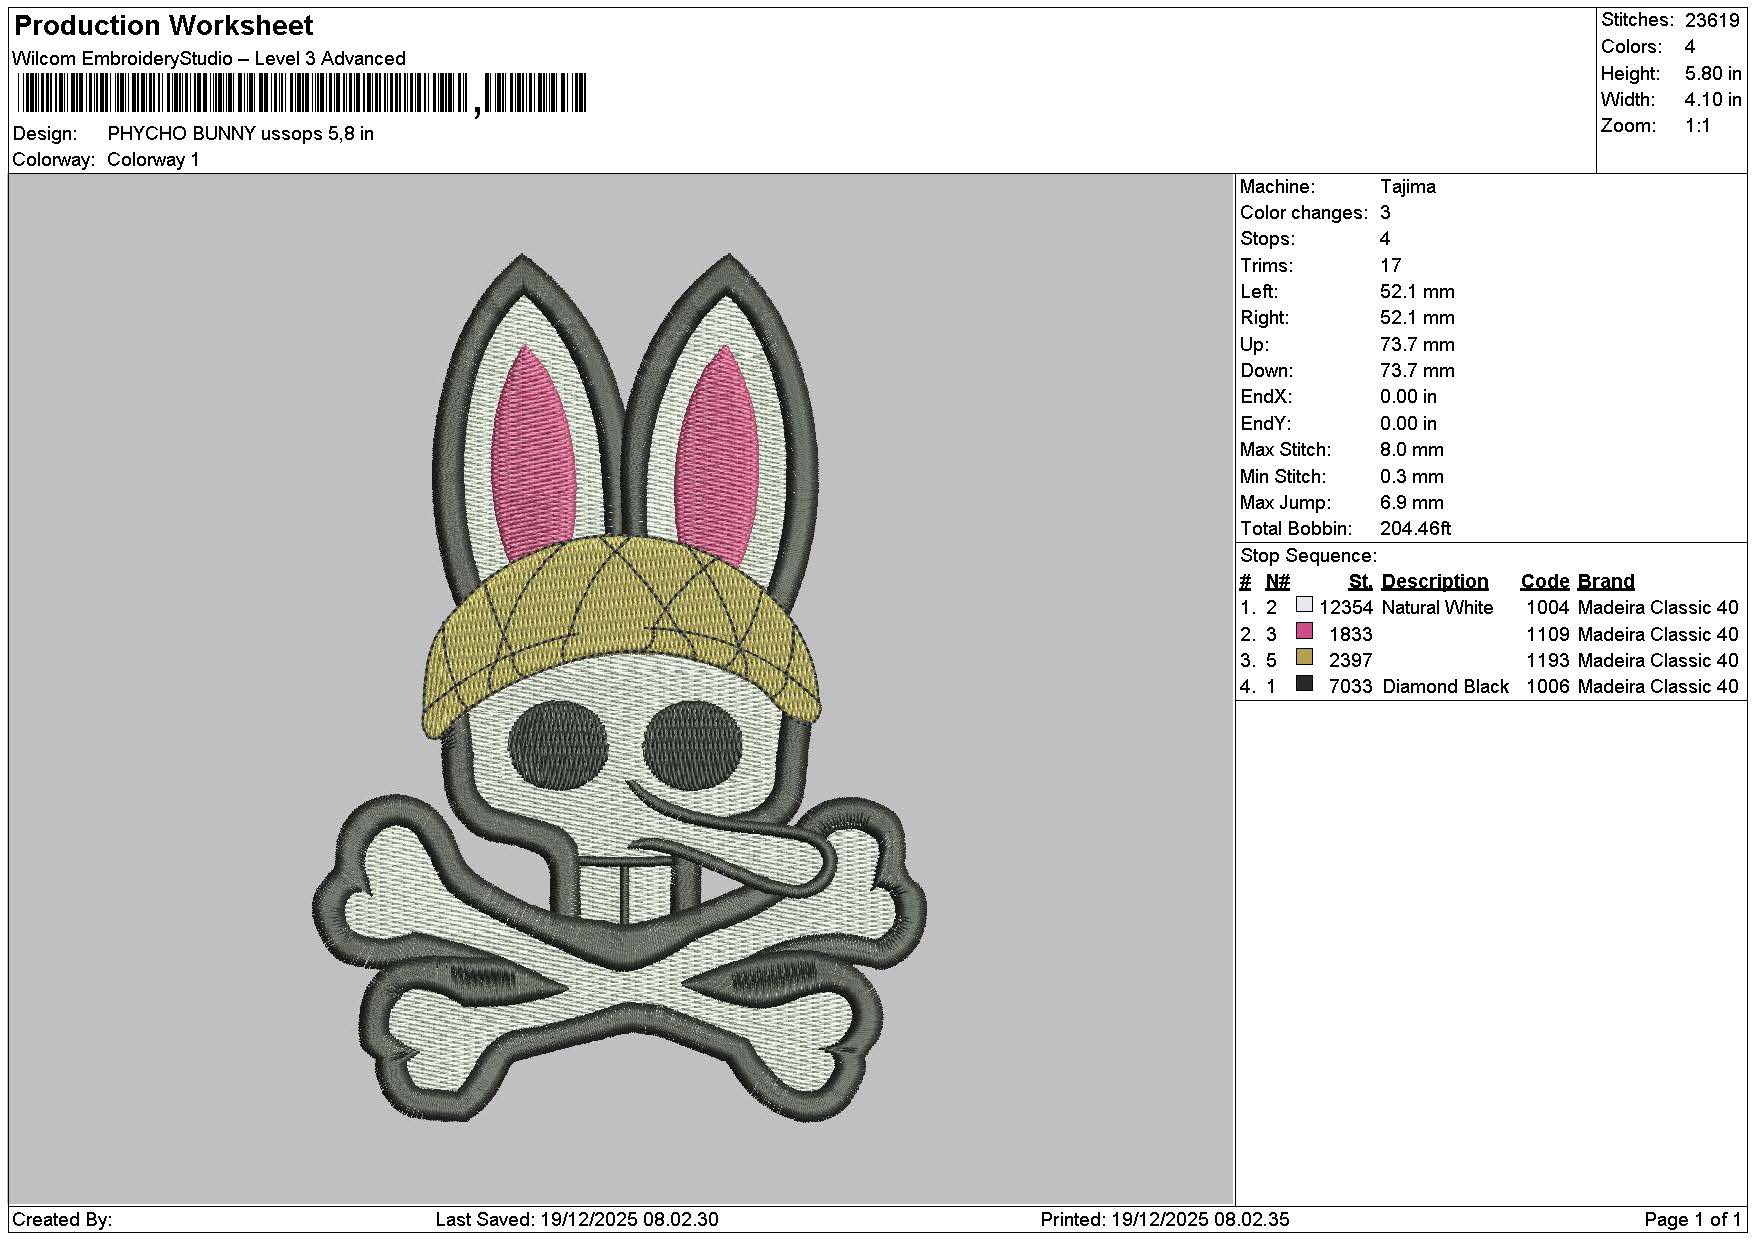Click the Last Saved timestamp
This screenshot has height=1240, width=1755.
click(x=577, y=1219)
